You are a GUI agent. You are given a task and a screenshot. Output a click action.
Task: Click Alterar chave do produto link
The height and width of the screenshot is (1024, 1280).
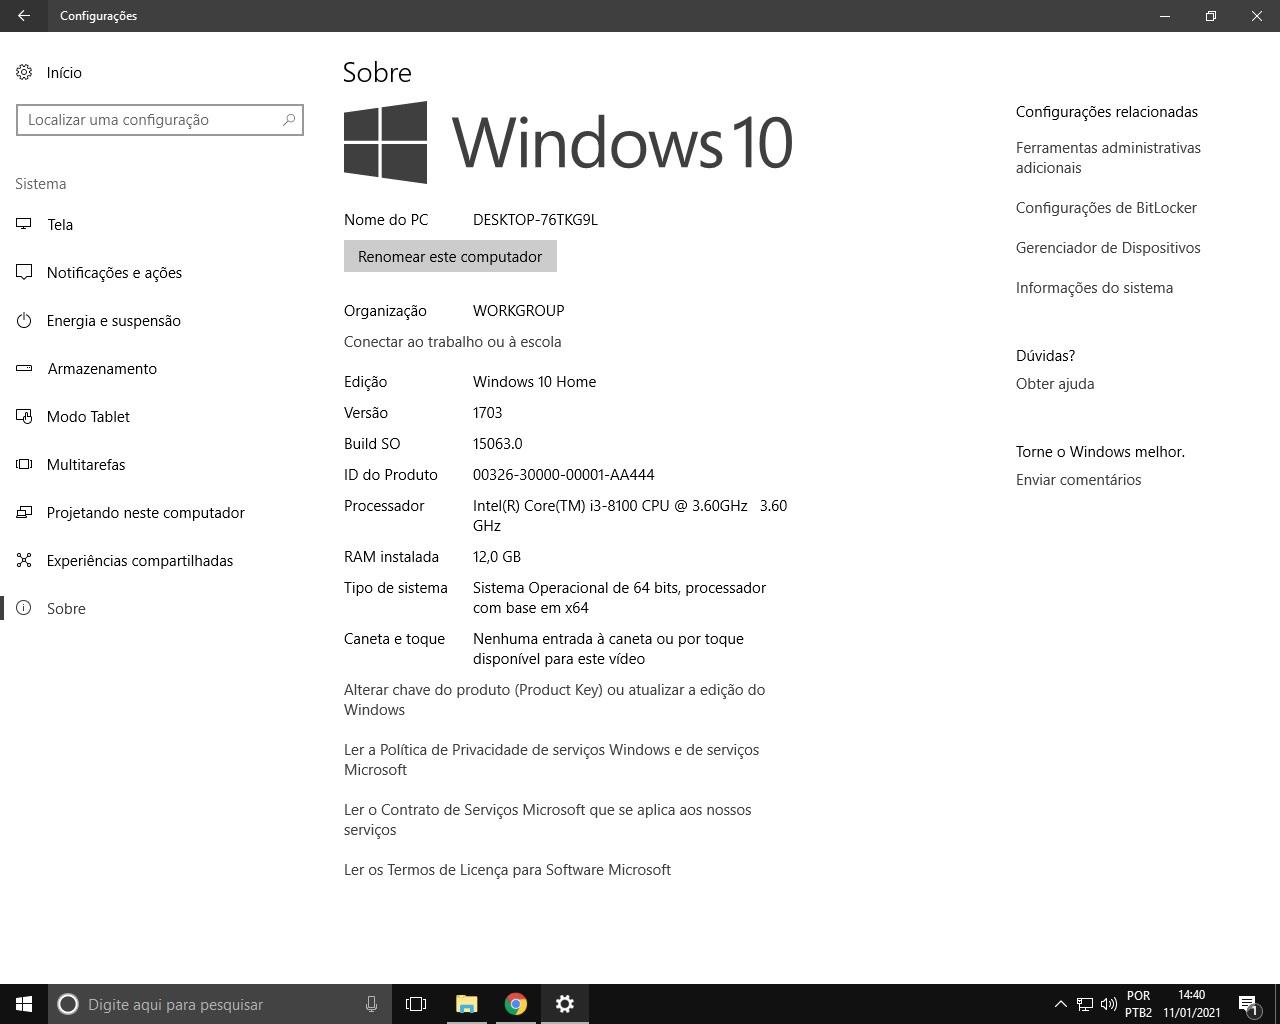point(554,700)
